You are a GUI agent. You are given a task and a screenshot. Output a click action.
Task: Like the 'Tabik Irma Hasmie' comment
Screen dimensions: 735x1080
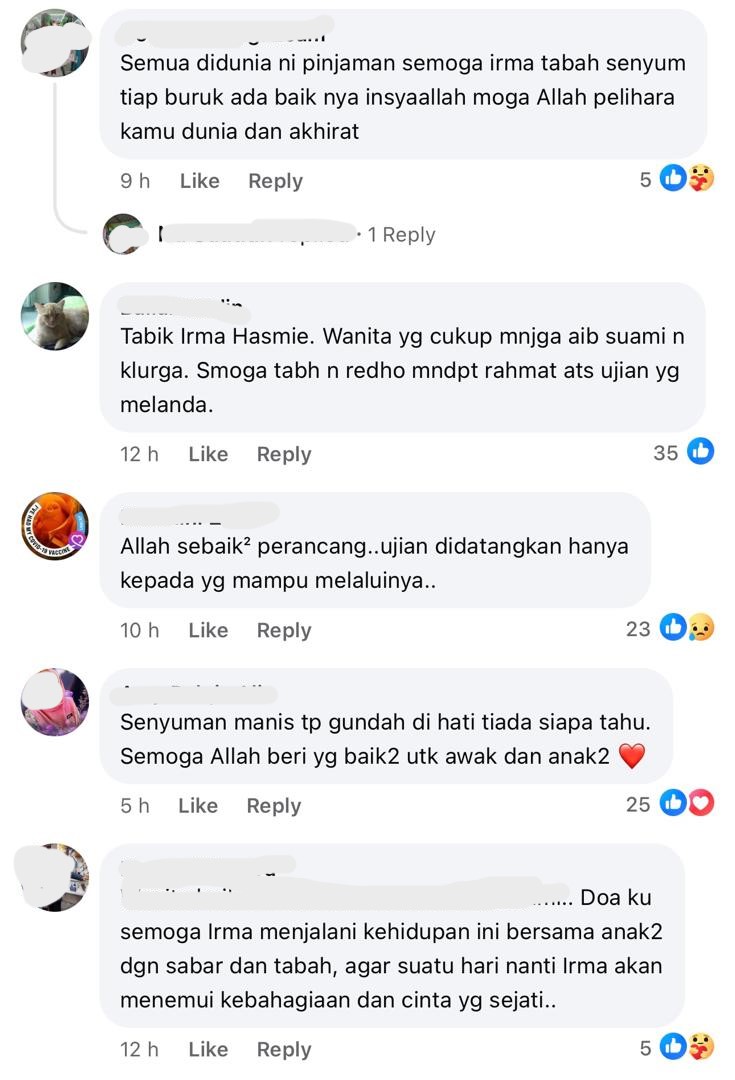(x=208, y=454)
